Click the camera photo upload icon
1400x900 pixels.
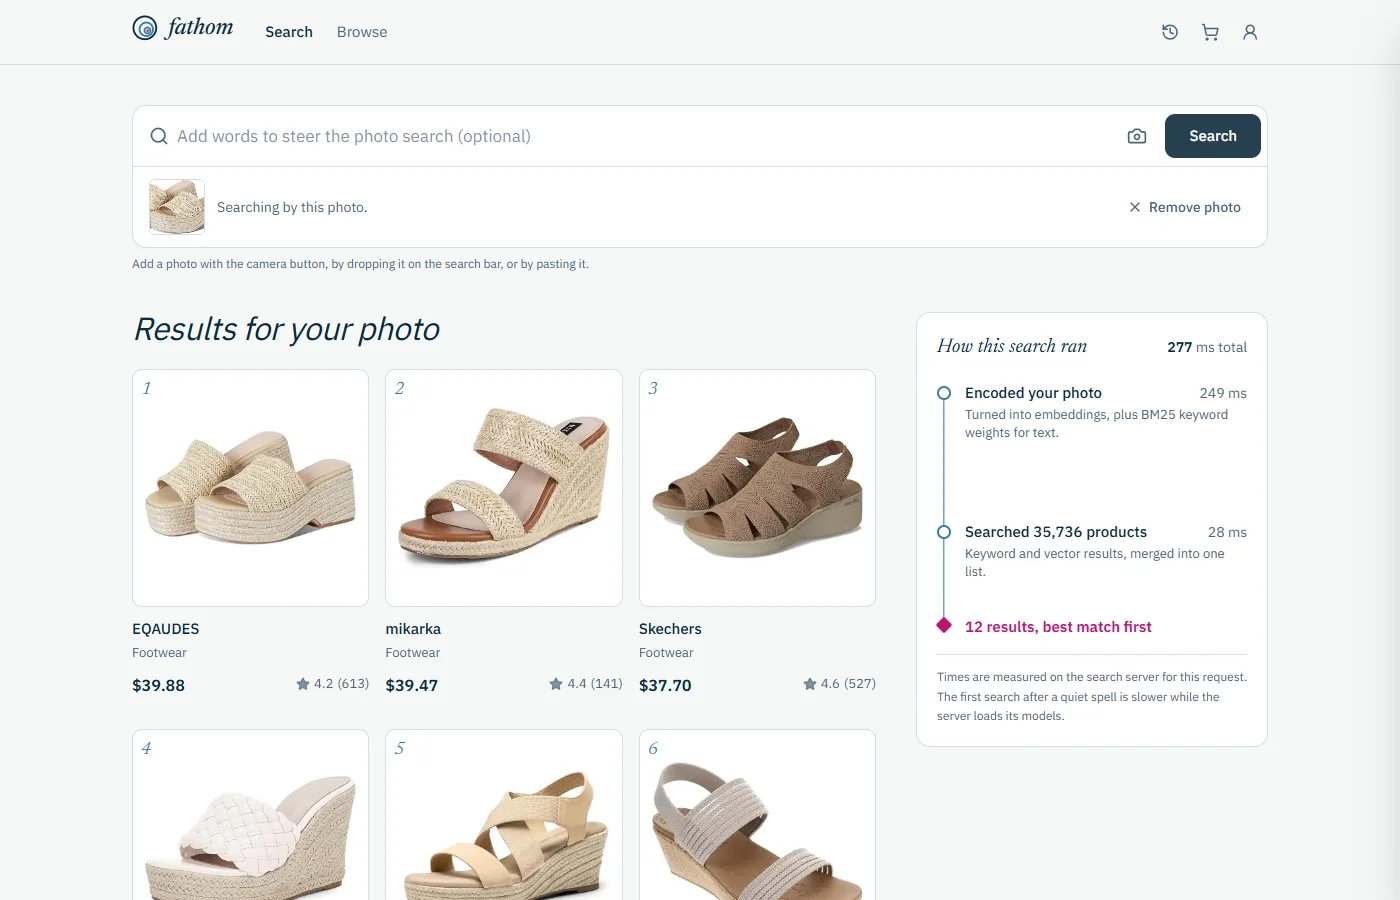click(x=1137, y=136)
